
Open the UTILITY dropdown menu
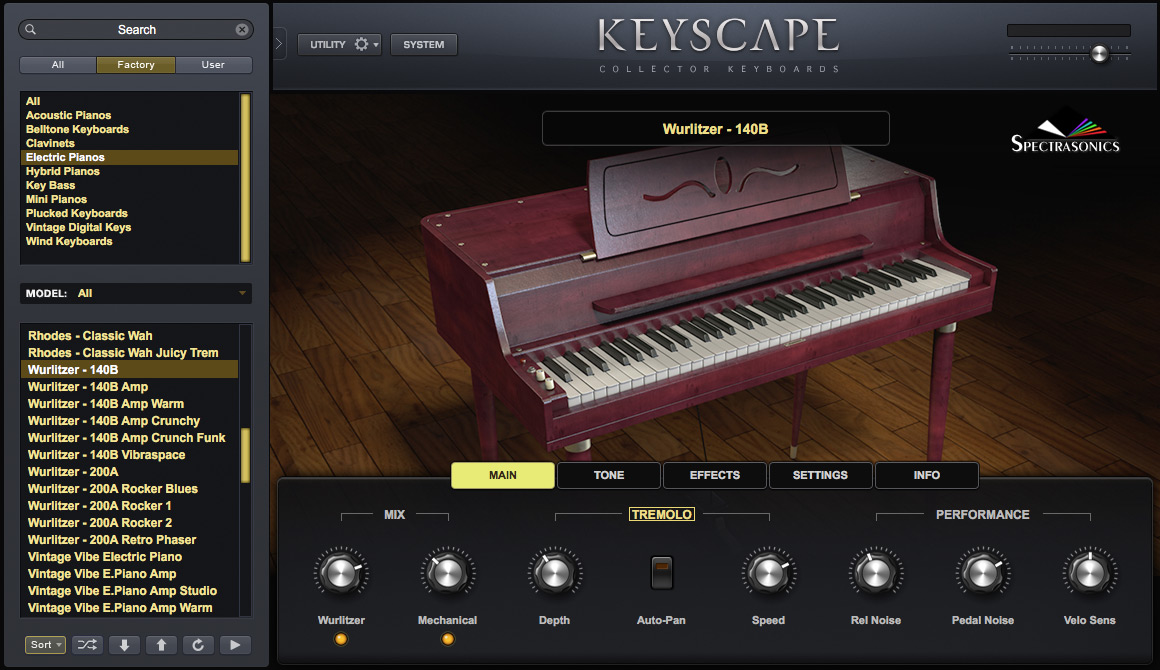(x=340, y=44)
